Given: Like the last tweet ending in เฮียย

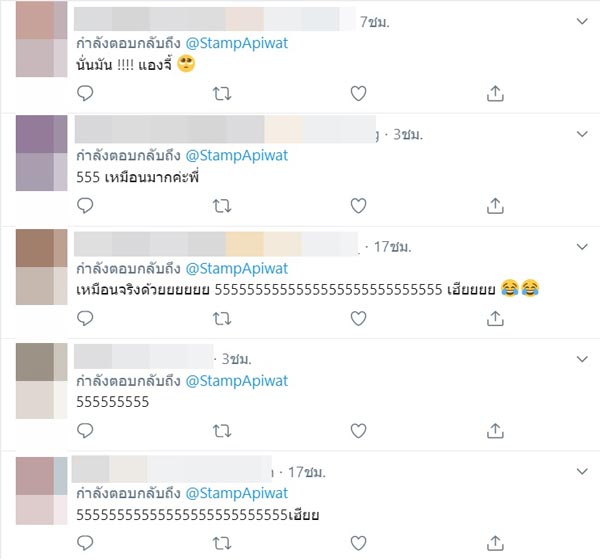Looking at the screenshot, I should (359, 543).
